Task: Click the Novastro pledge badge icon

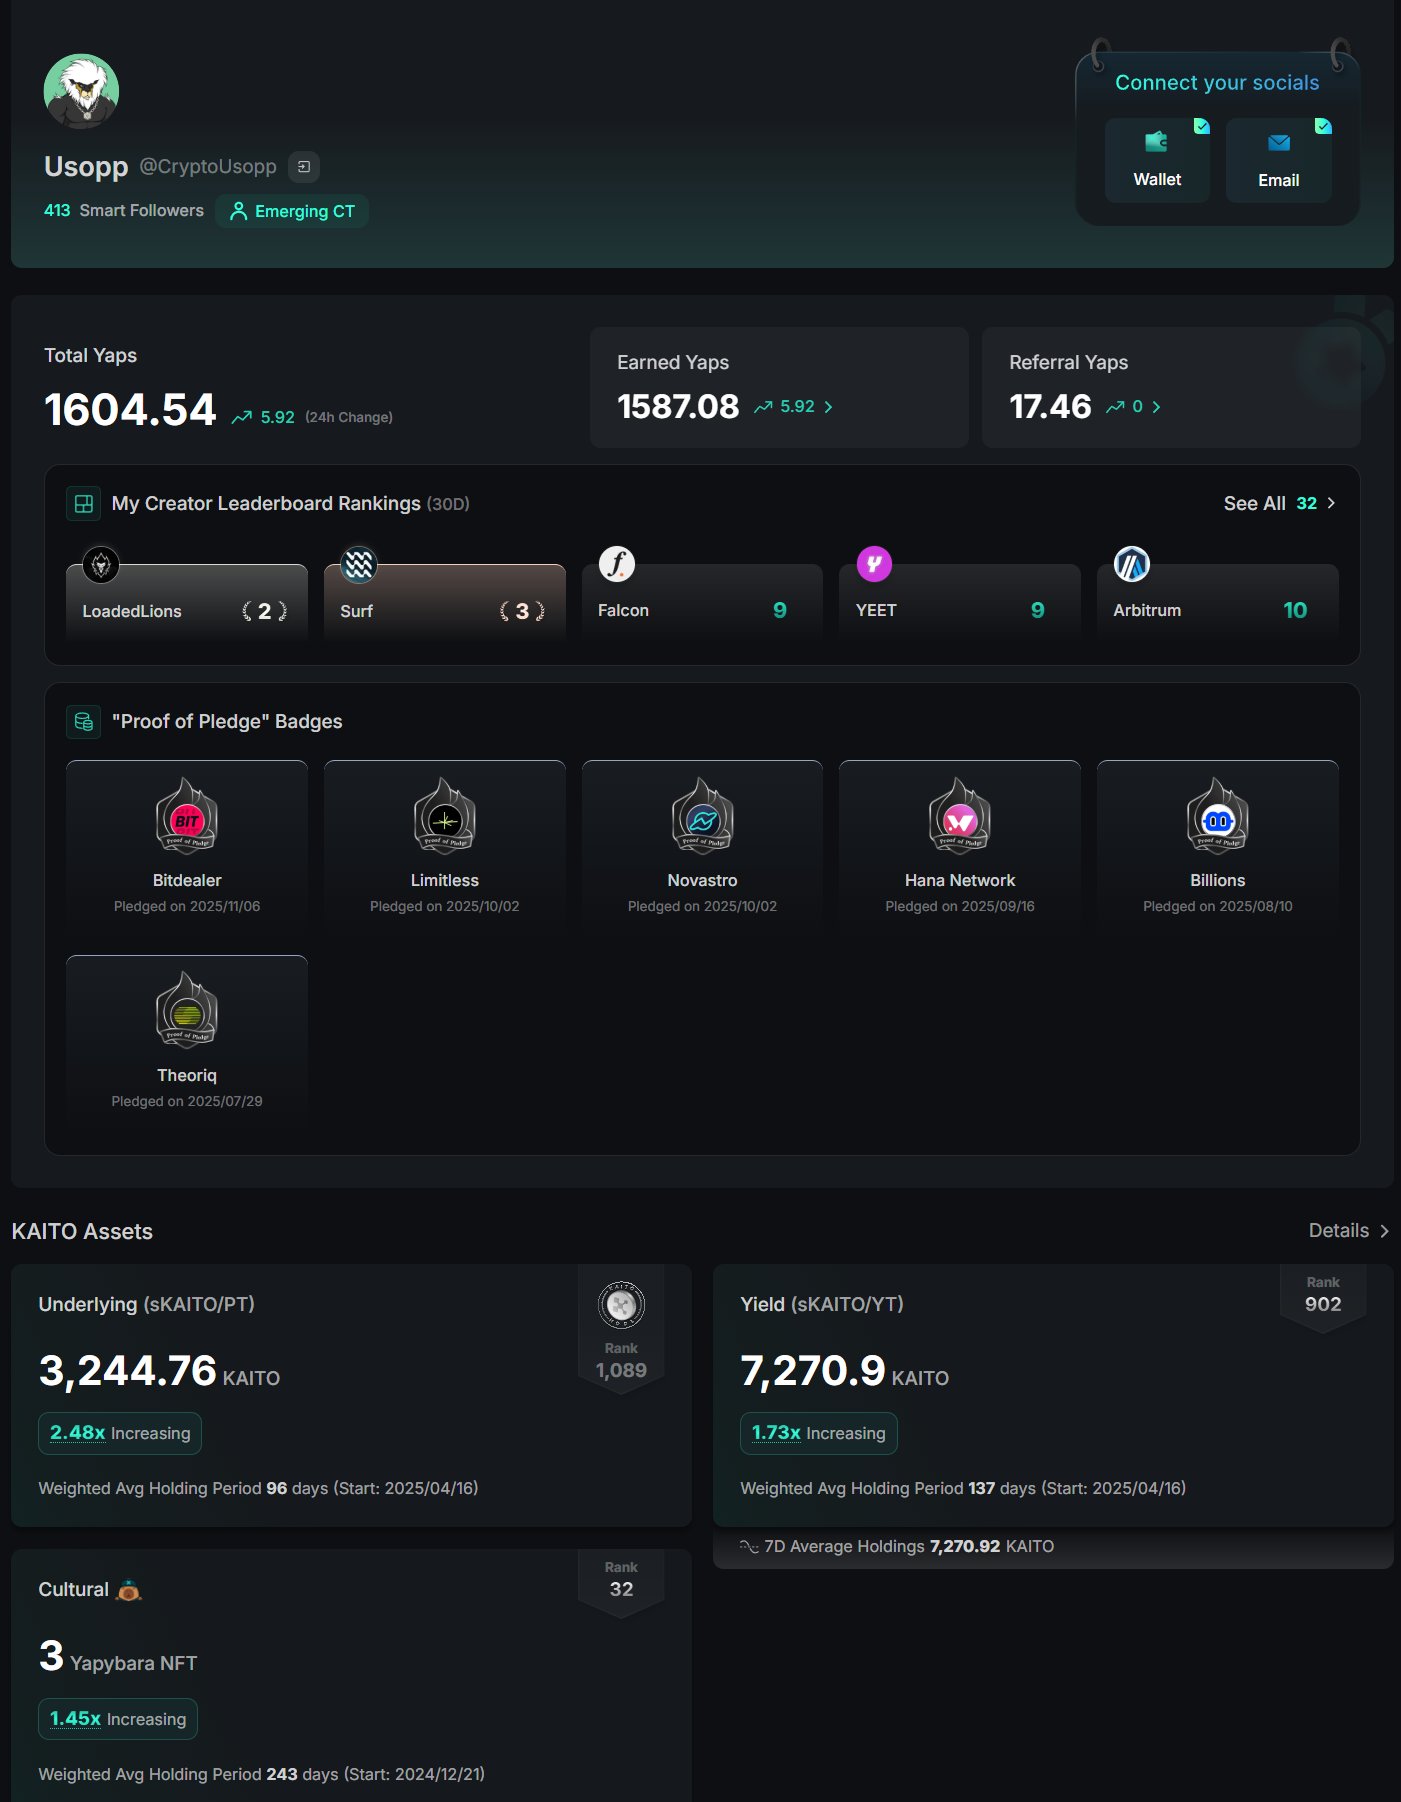Action: 703,816
